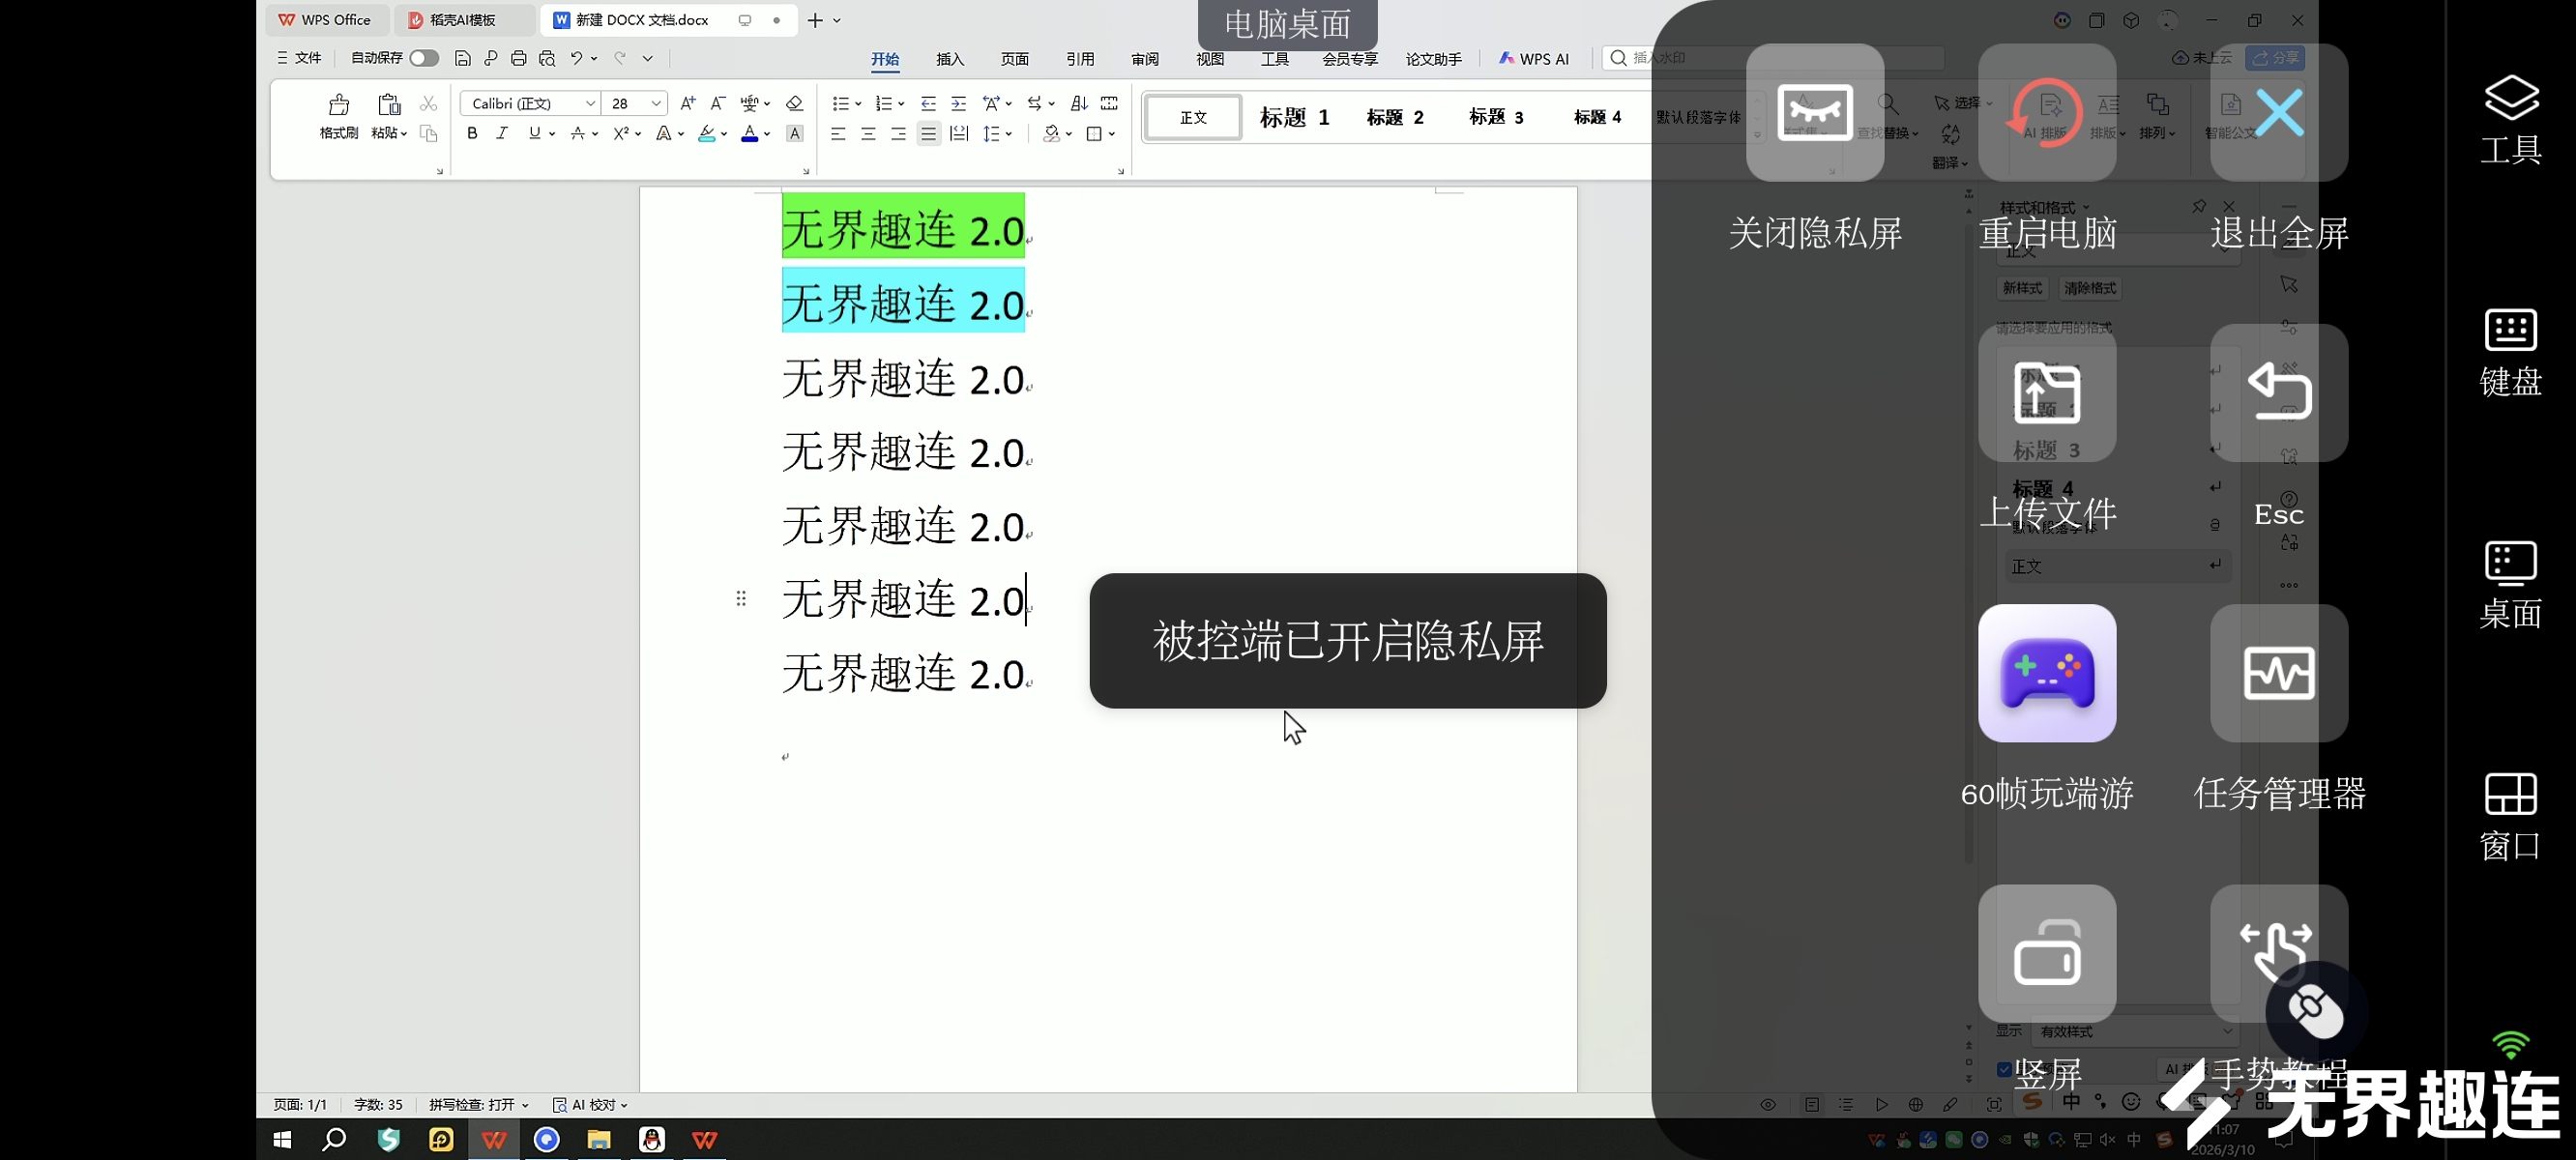Open taskbar search magnifier
Viewport: 2576px width, 1160px height.
tap(334, 1139)
